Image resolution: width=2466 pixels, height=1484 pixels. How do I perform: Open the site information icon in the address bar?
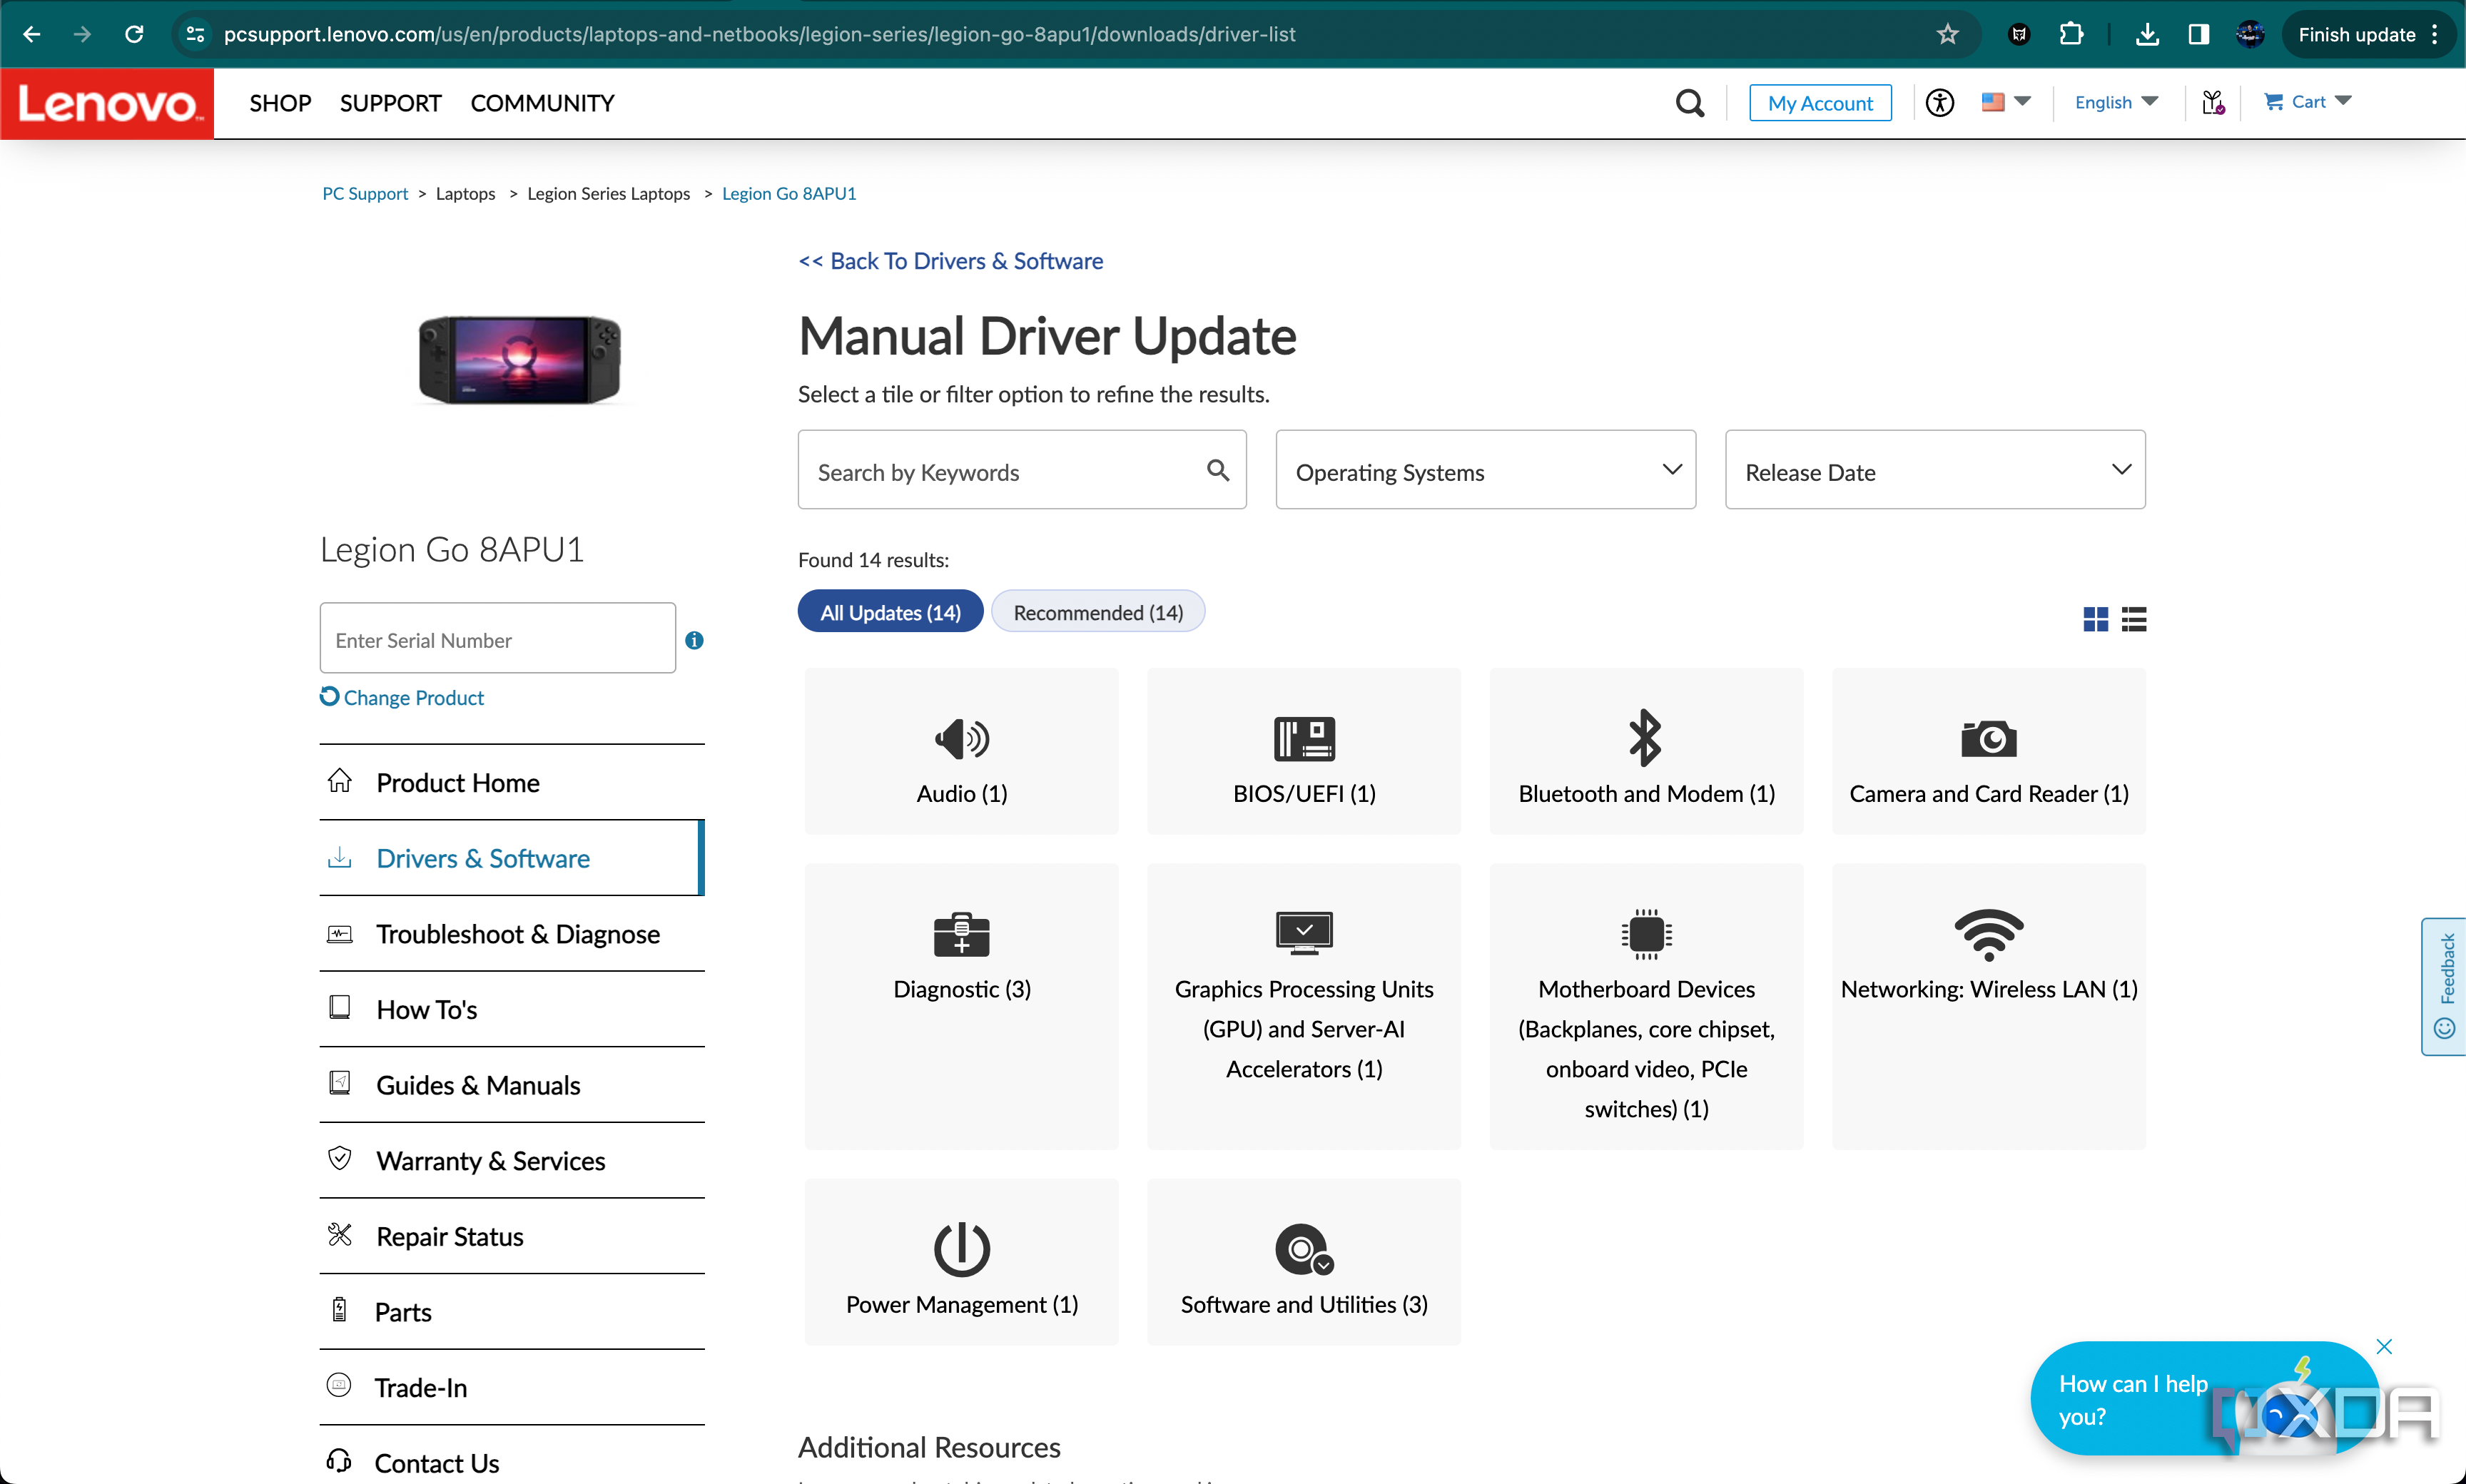point(196,34)
